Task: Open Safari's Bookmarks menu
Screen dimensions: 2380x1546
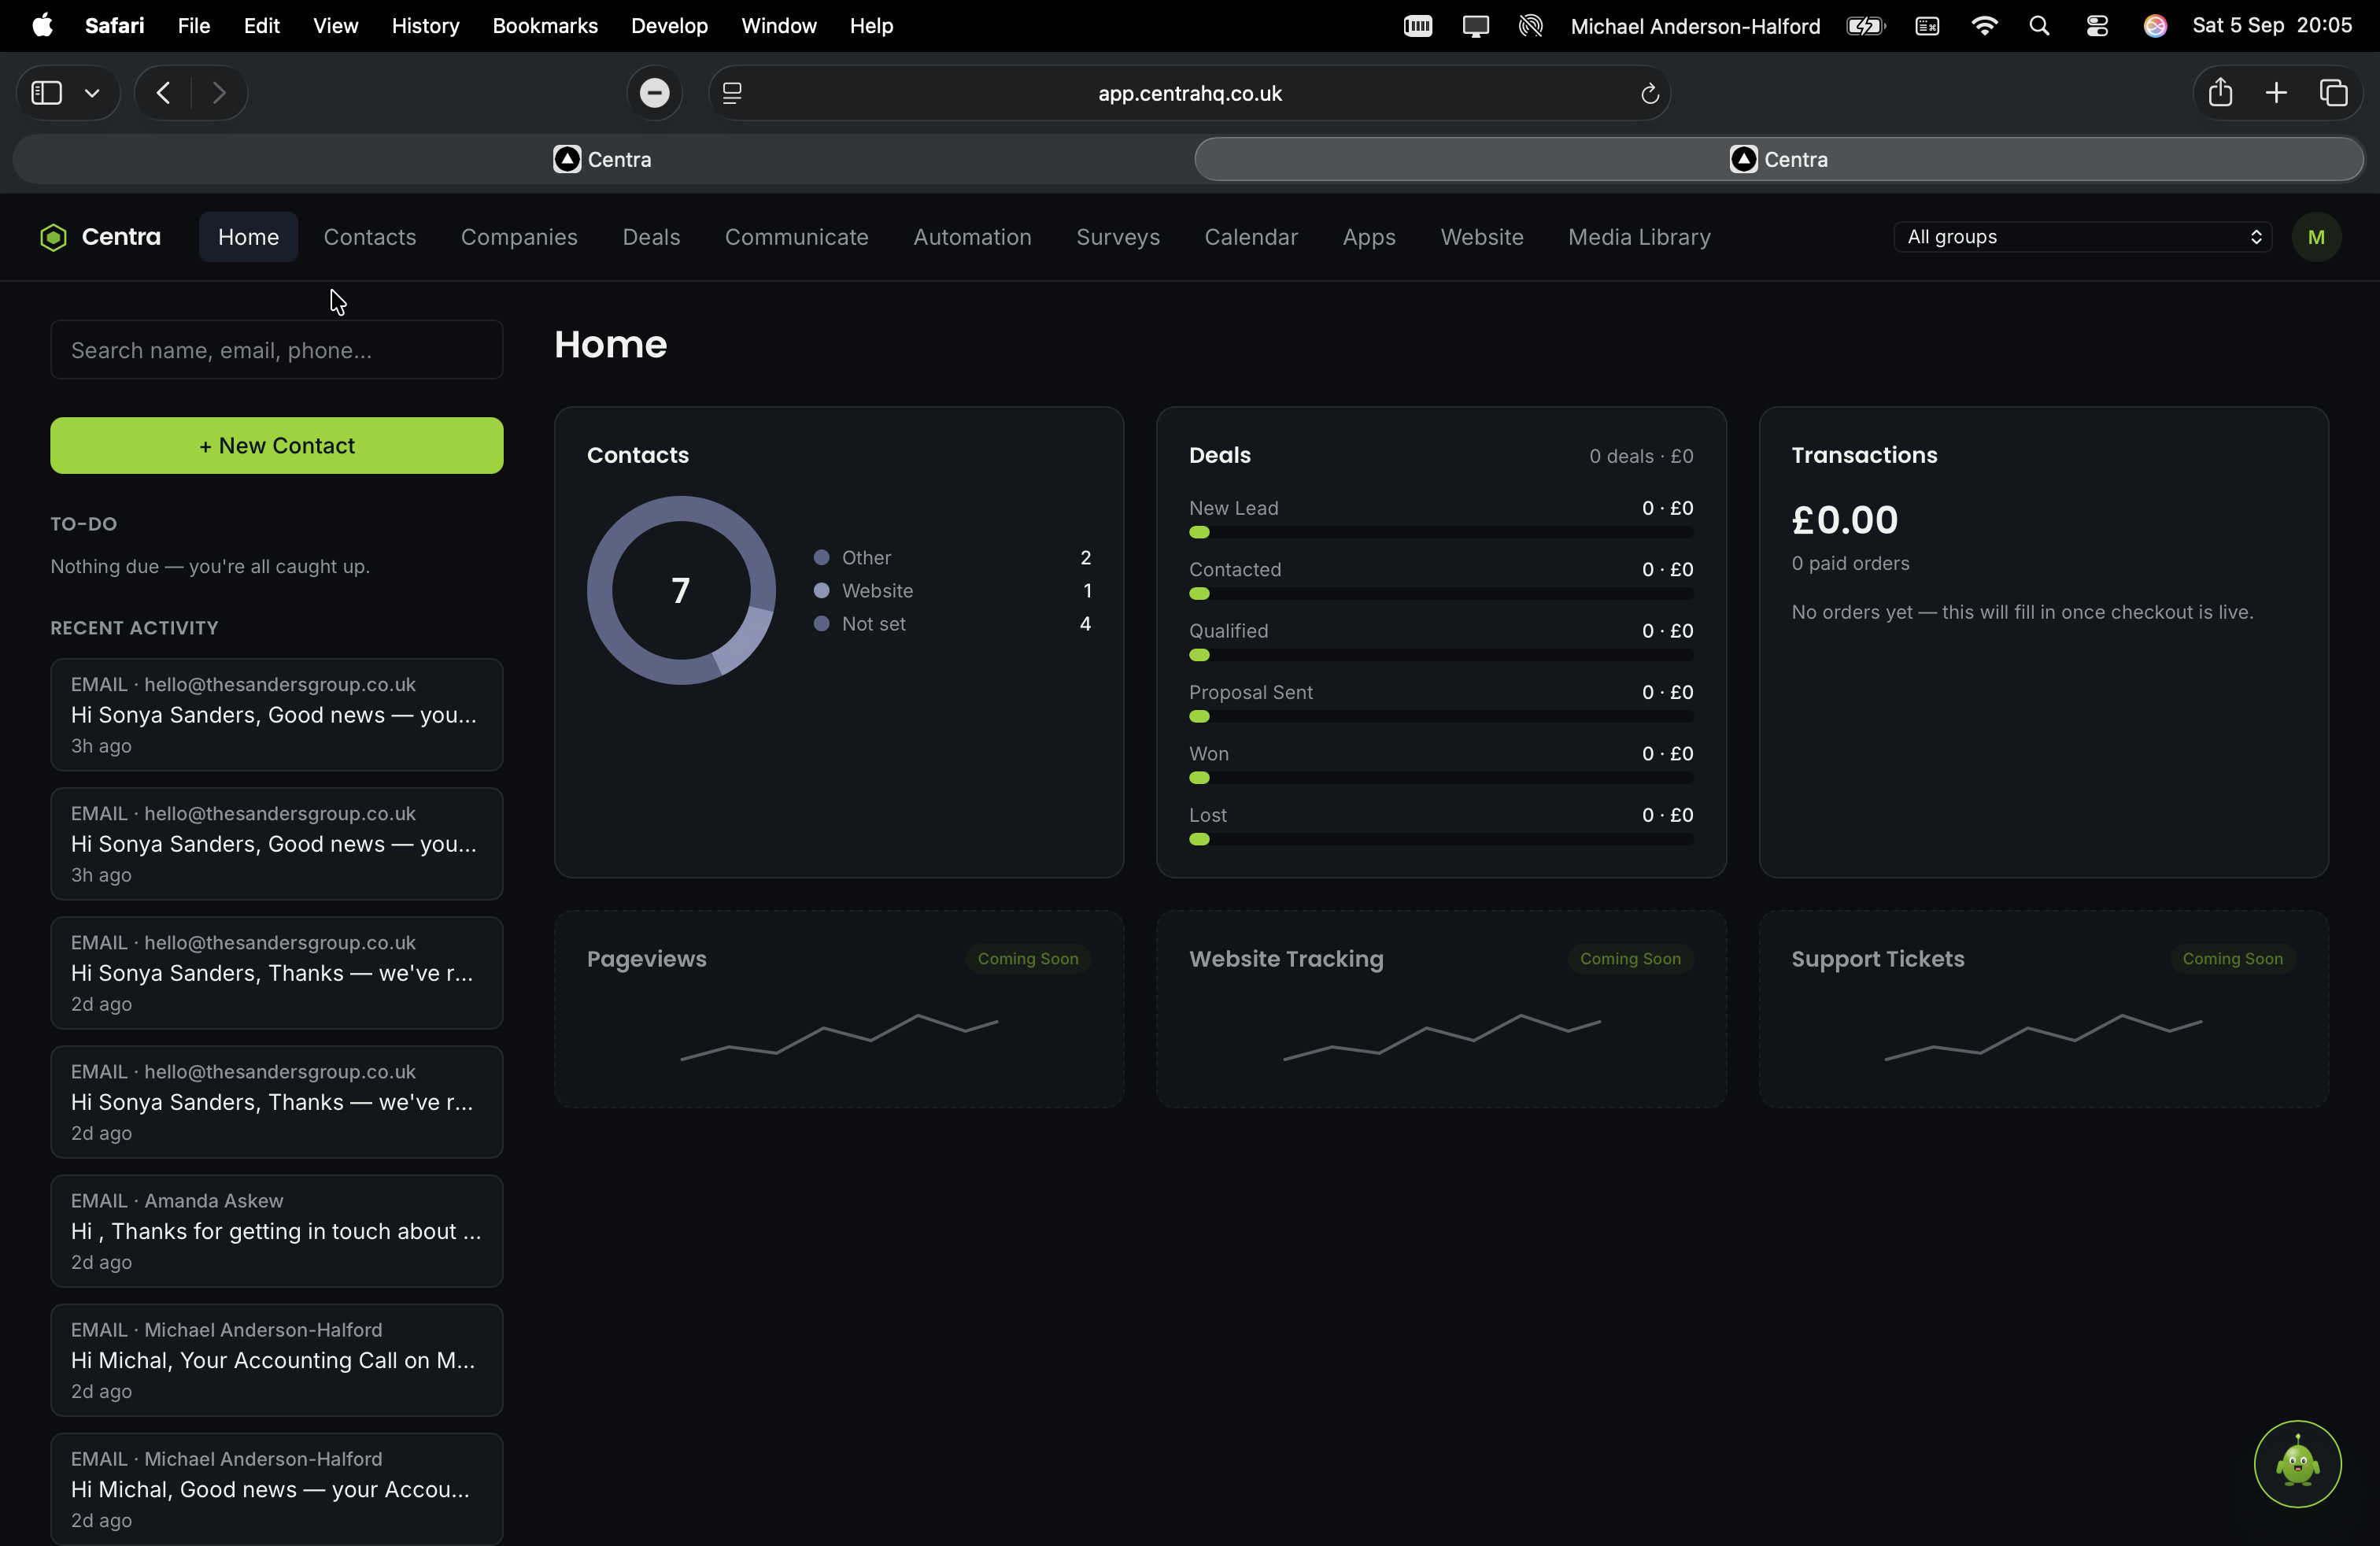Action: point(545,26)
